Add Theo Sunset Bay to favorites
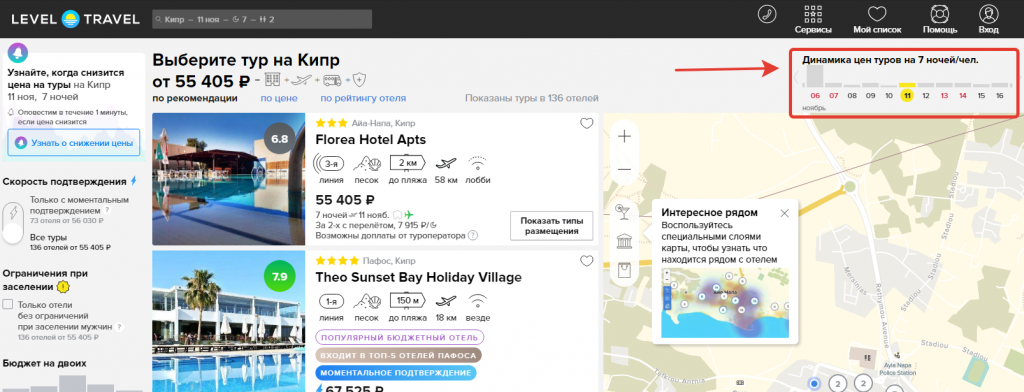This screenshot has width=1024, height=392. pyautogui.click(x=586, y=261)
